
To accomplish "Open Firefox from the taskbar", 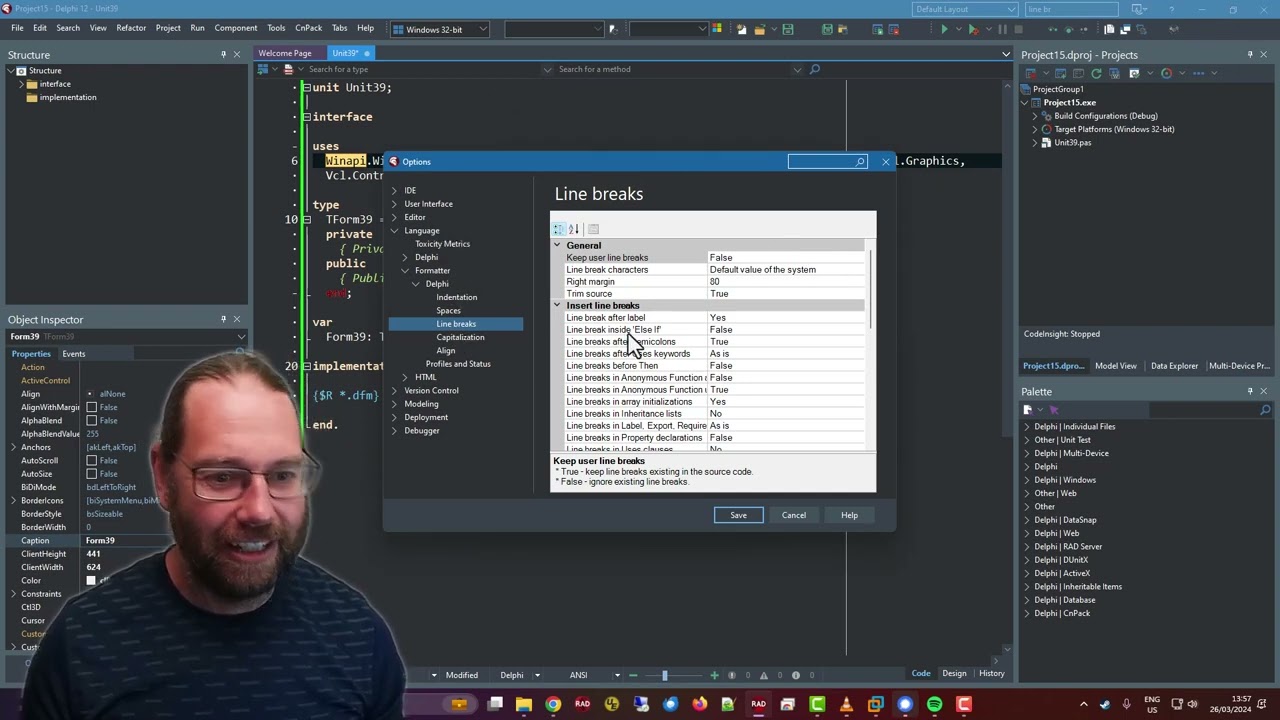I will coord(699,704).
